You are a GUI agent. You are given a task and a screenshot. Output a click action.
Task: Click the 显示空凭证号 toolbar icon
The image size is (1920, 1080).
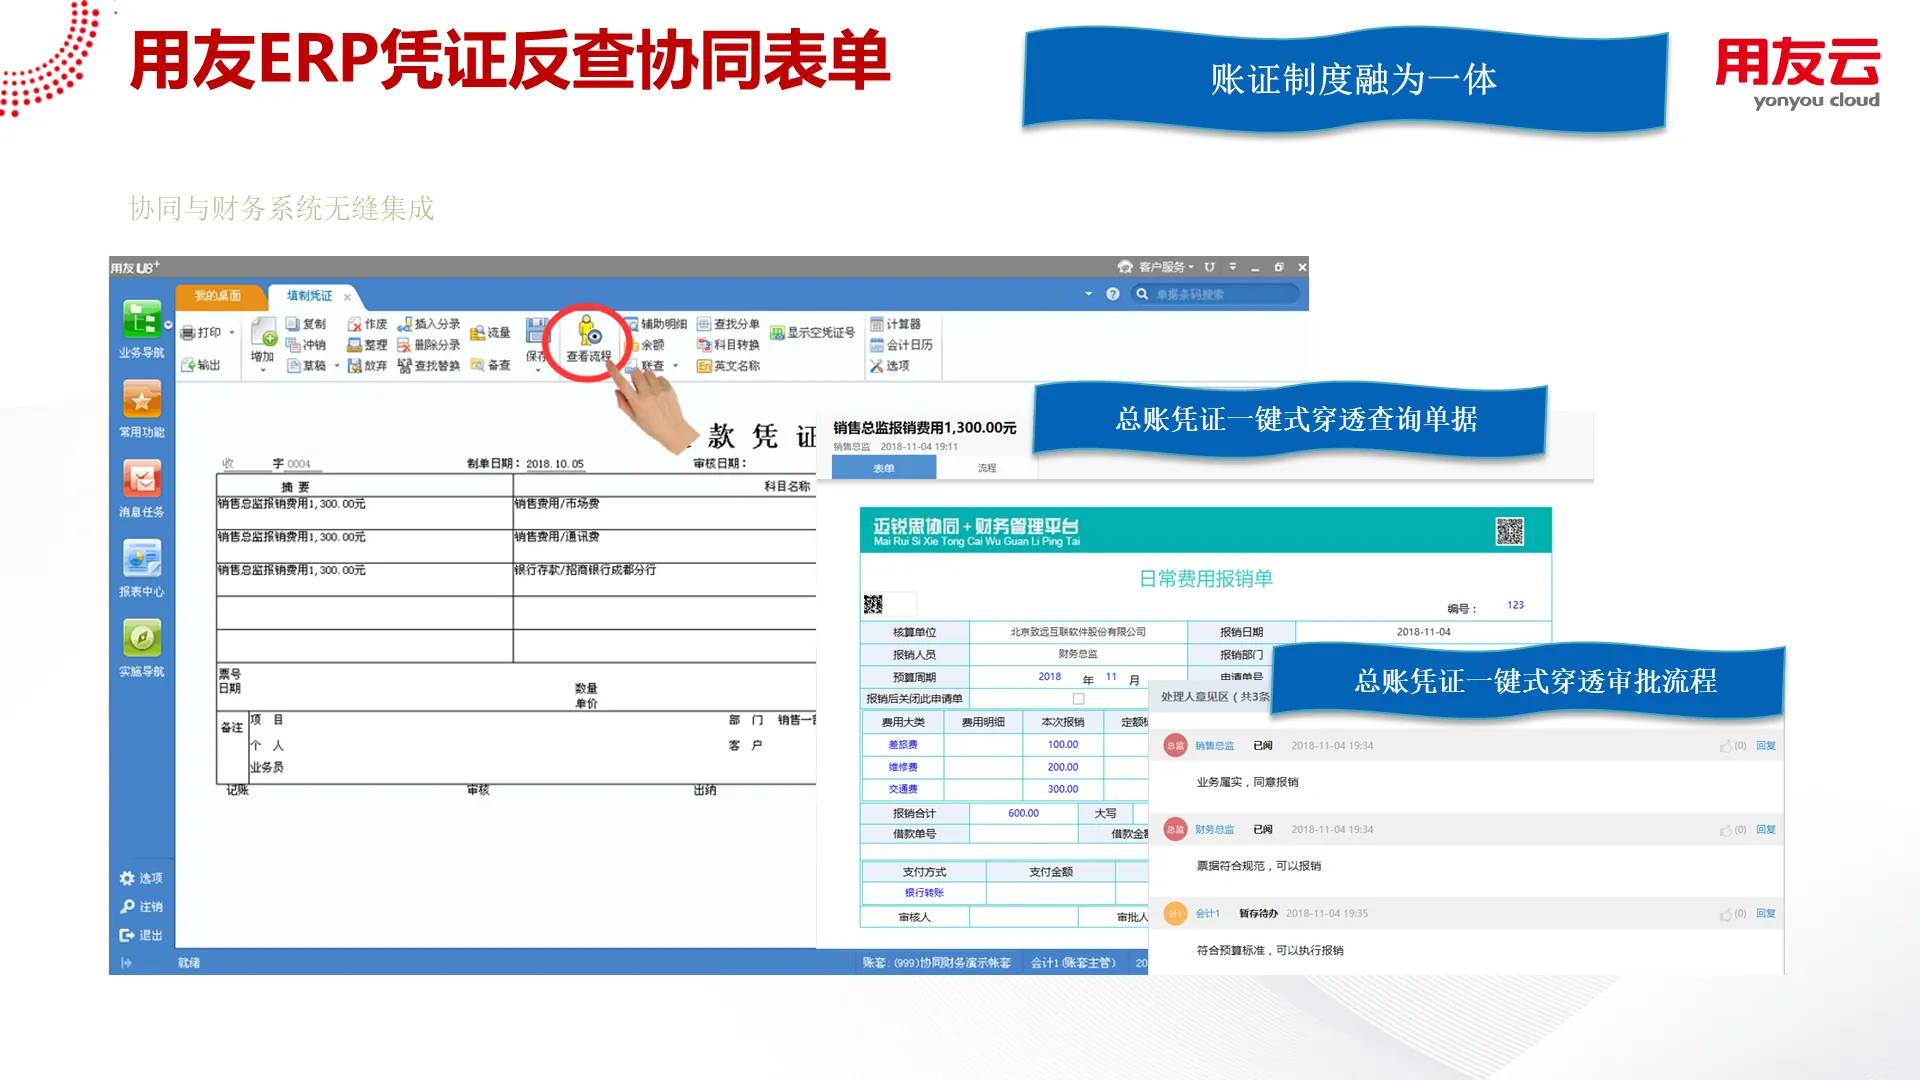[777, 333]
